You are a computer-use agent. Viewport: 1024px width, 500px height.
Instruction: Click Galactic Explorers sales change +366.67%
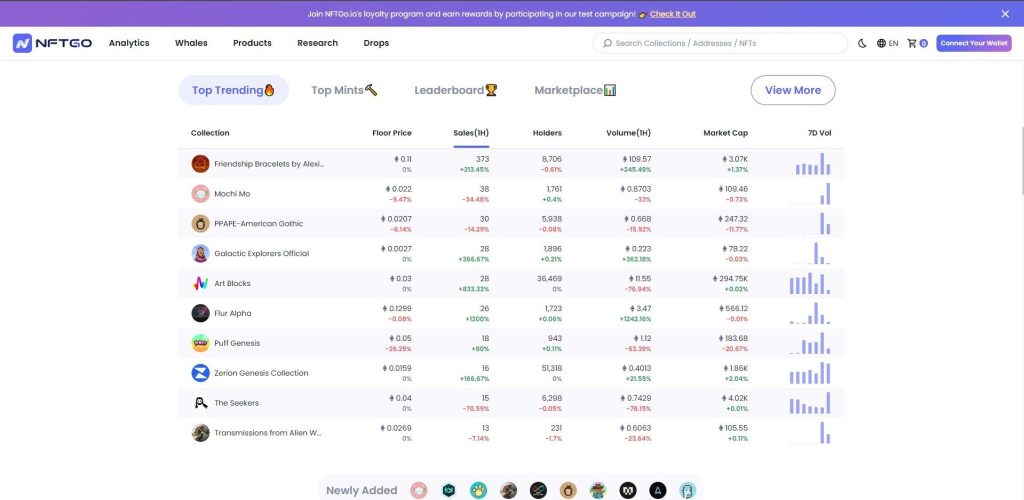tap(474, 259)
